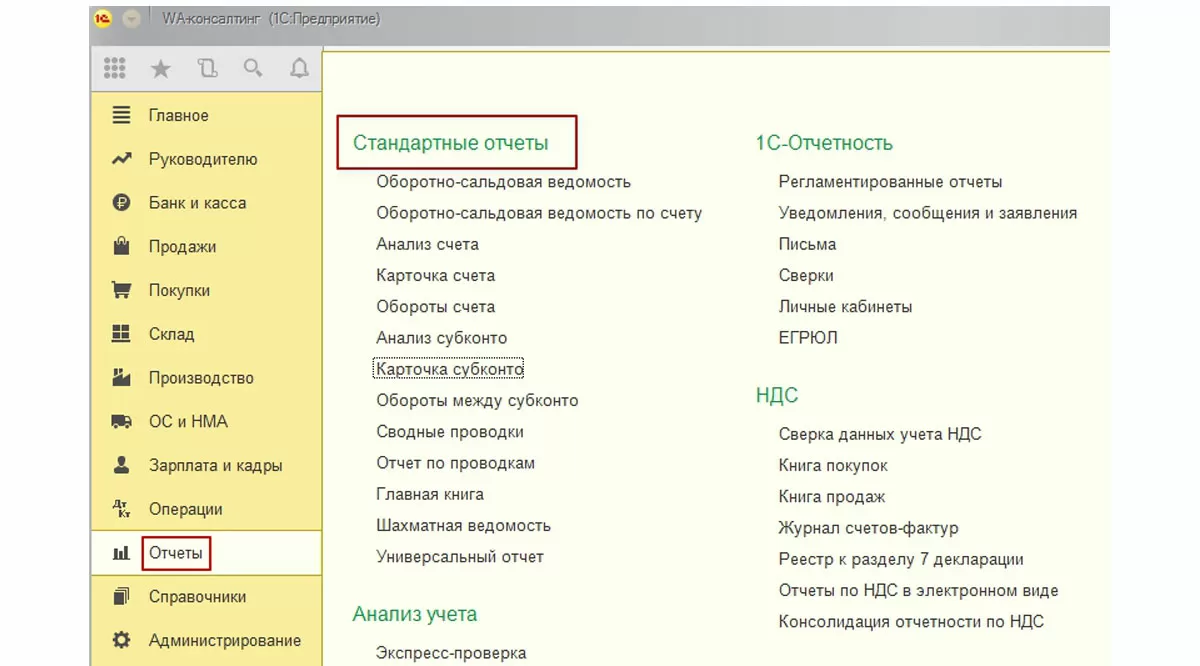Viewport: 1200px width, 666px height.
Task: Open ЕГРЮЛ link
Action: click(808, 338)
